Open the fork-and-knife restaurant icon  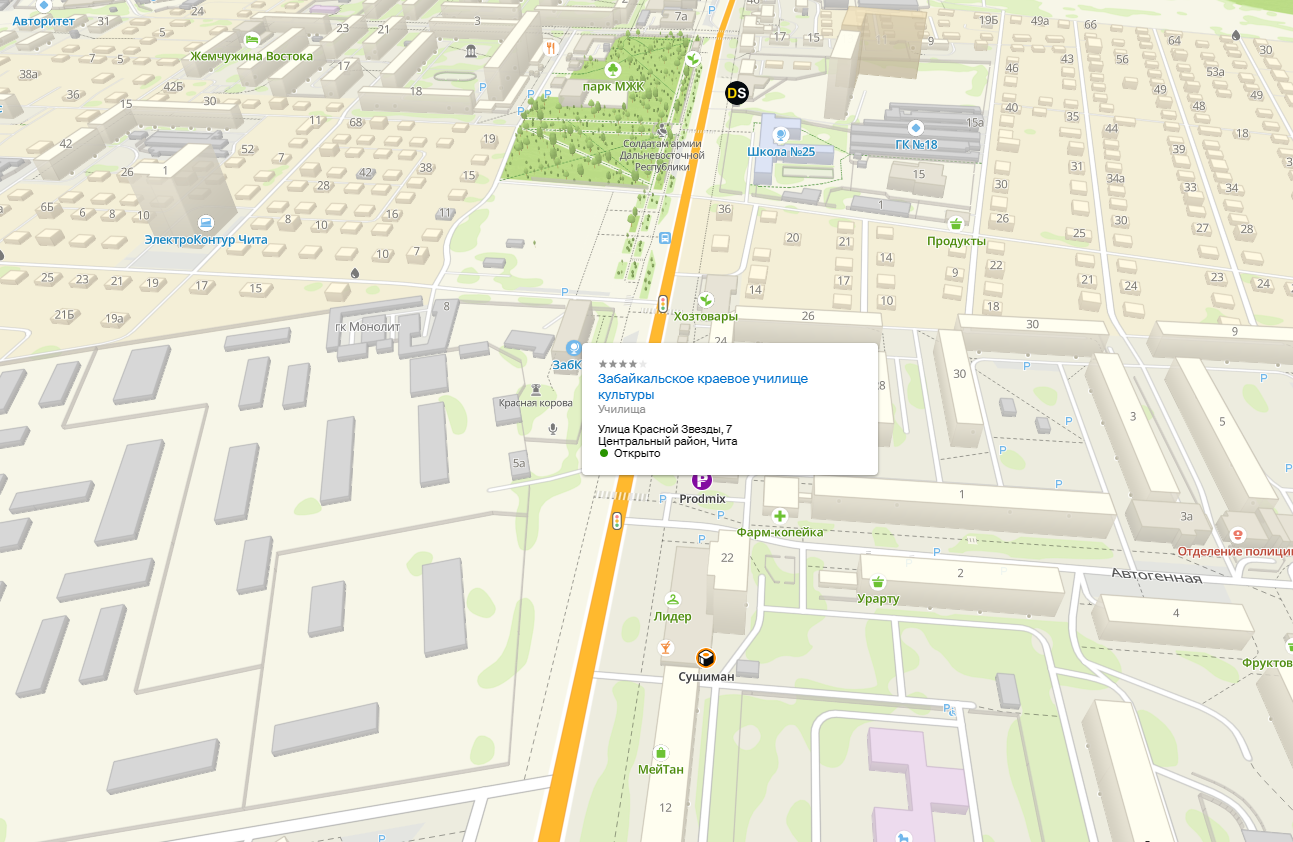point(551,46)
